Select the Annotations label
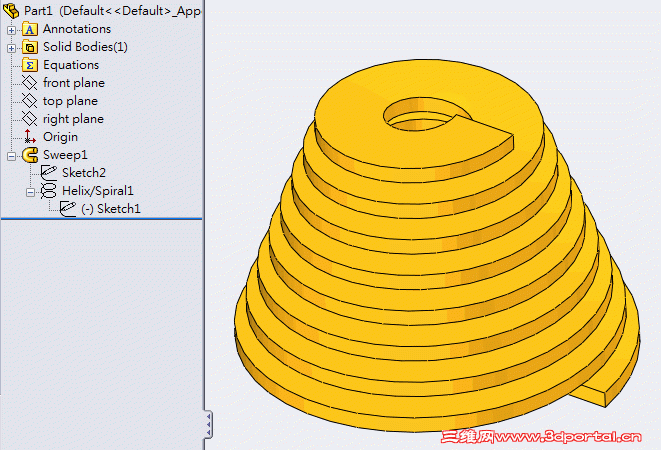 pyautogui.click(x=77, y=29)
